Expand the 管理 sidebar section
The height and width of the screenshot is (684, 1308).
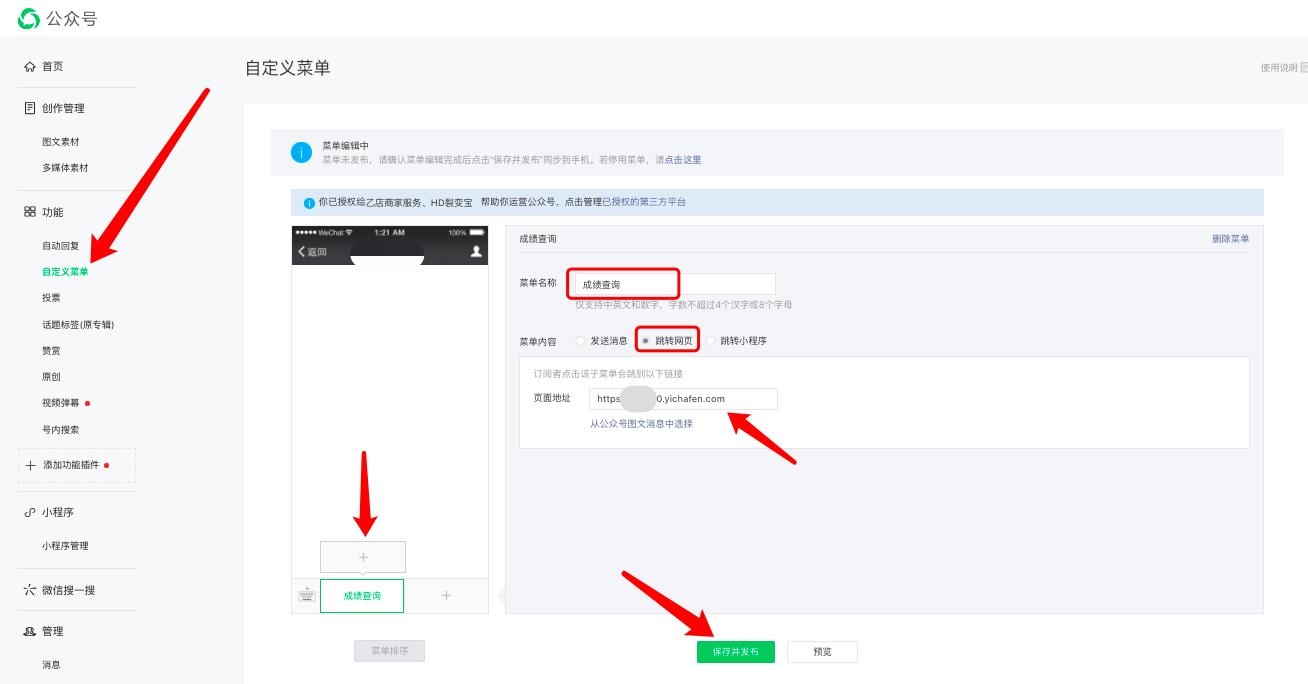click(x=50, y=631)
